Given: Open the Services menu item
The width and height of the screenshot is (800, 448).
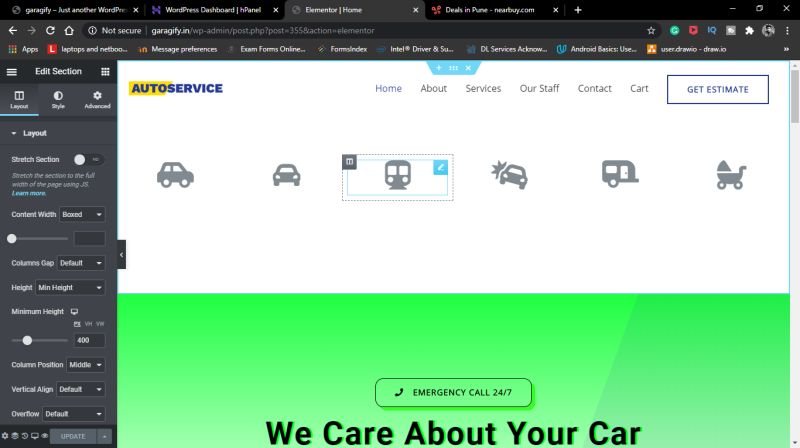Looking at the screenshot, I should (483, 89).
